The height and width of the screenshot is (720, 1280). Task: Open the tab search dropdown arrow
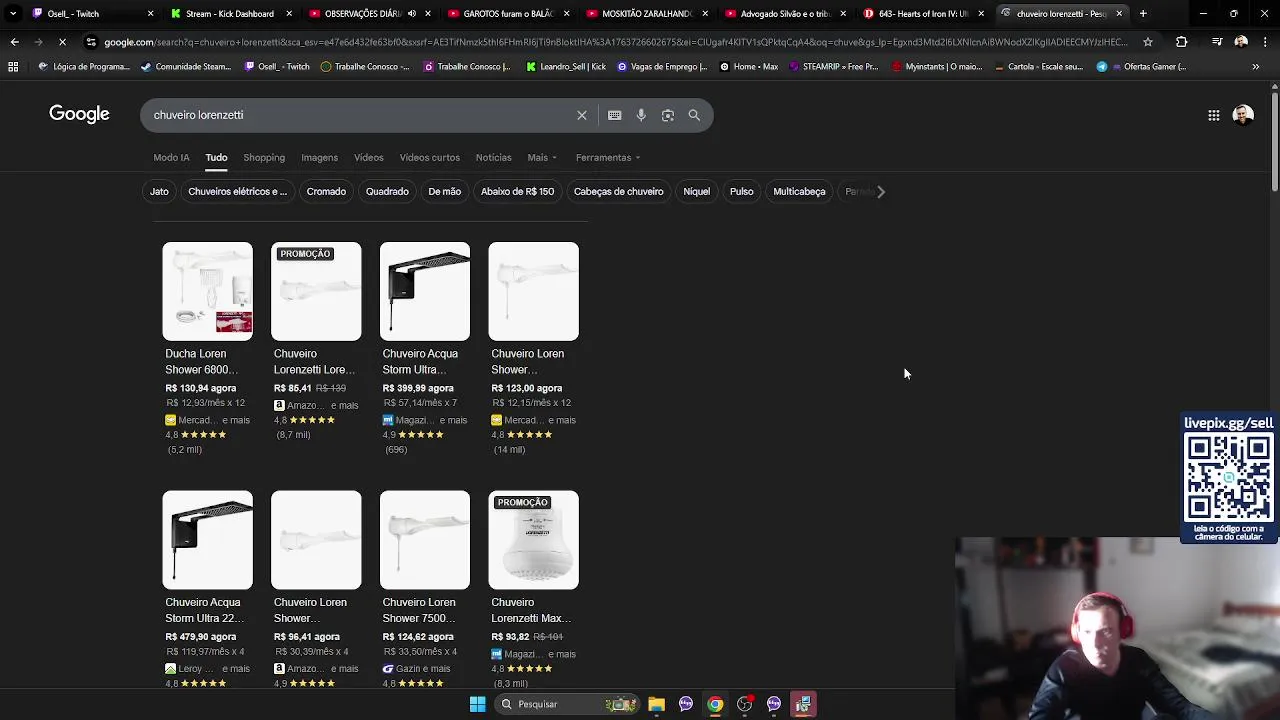pos(13,14)
